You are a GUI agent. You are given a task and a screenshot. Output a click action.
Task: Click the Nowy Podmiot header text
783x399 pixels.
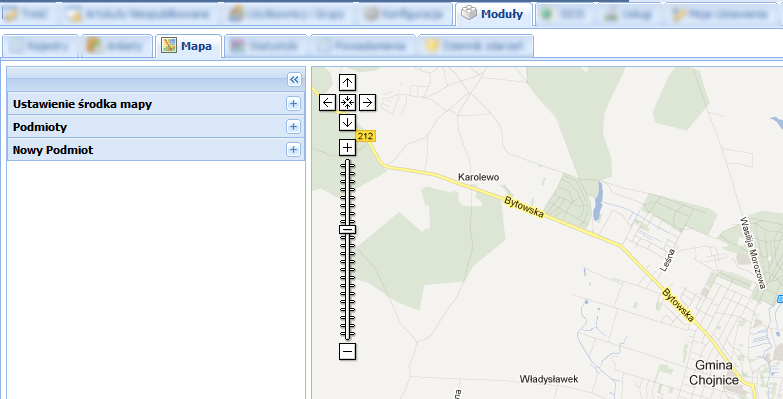[53, 150]
